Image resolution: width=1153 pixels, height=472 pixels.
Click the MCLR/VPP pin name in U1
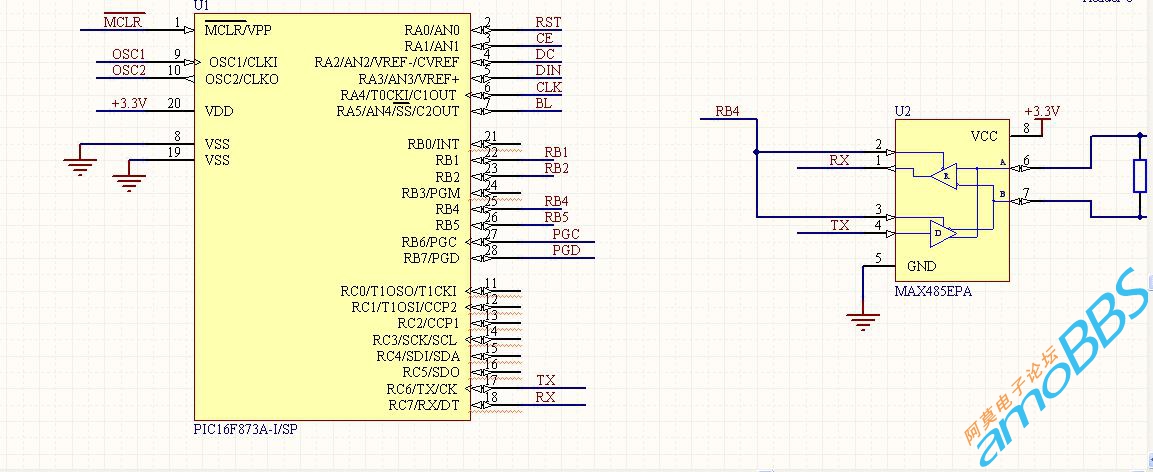(238, 30)
